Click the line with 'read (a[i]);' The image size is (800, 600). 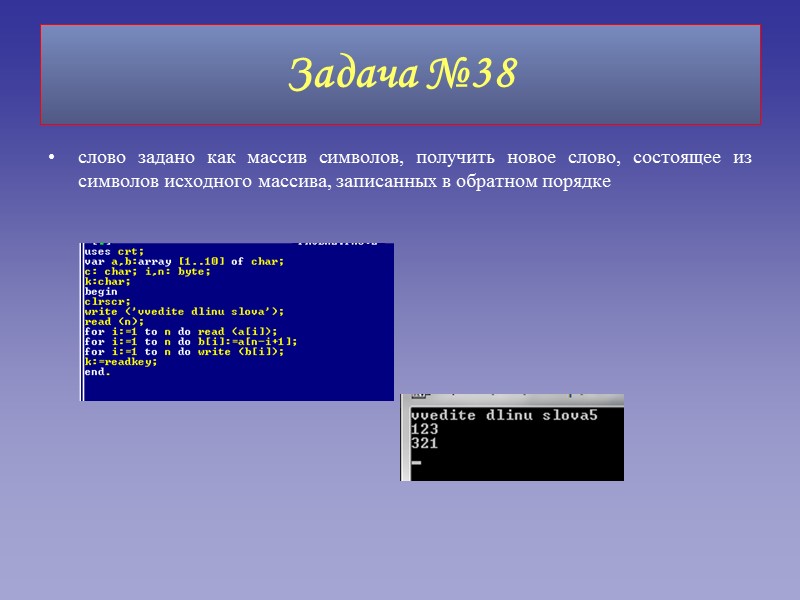point(181,332)
